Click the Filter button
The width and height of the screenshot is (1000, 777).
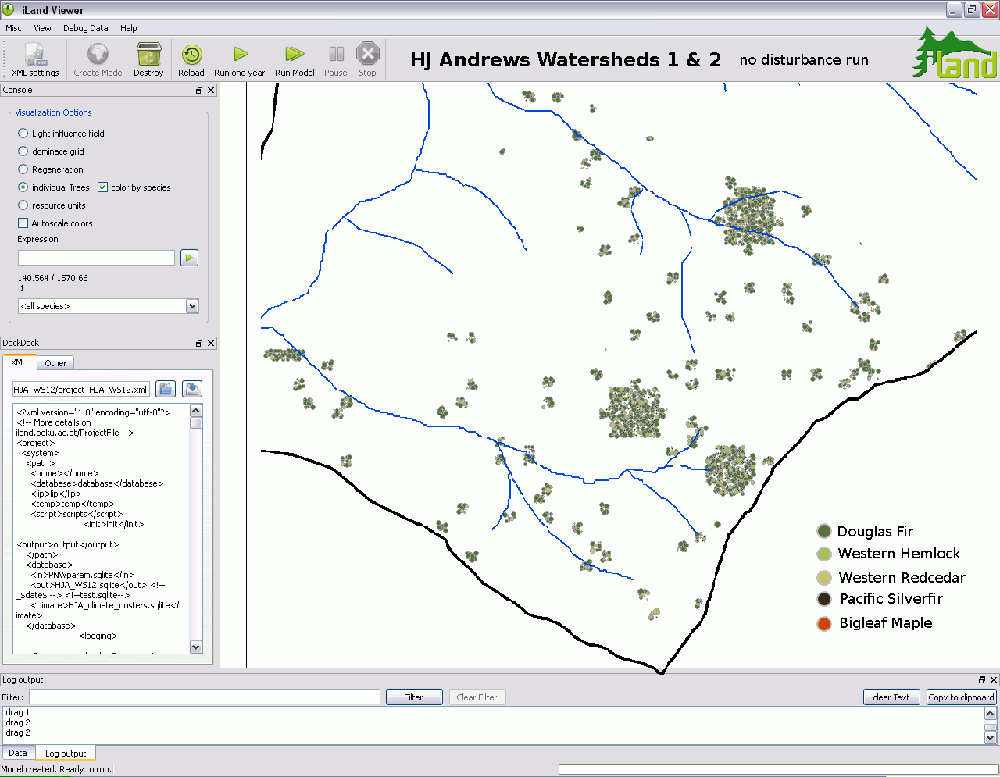click(415, 697)
